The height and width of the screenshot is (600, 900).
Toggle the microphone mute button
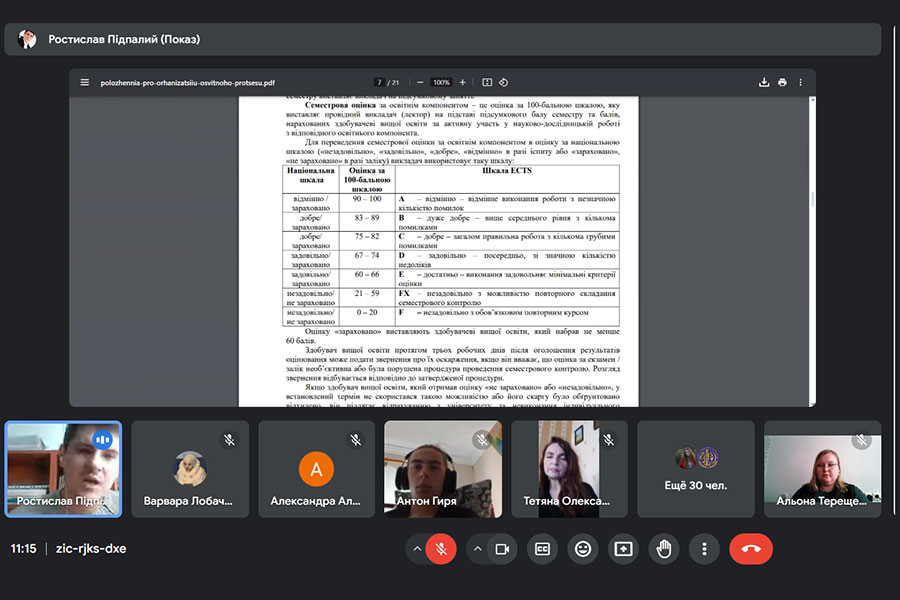tap(441, 549)
